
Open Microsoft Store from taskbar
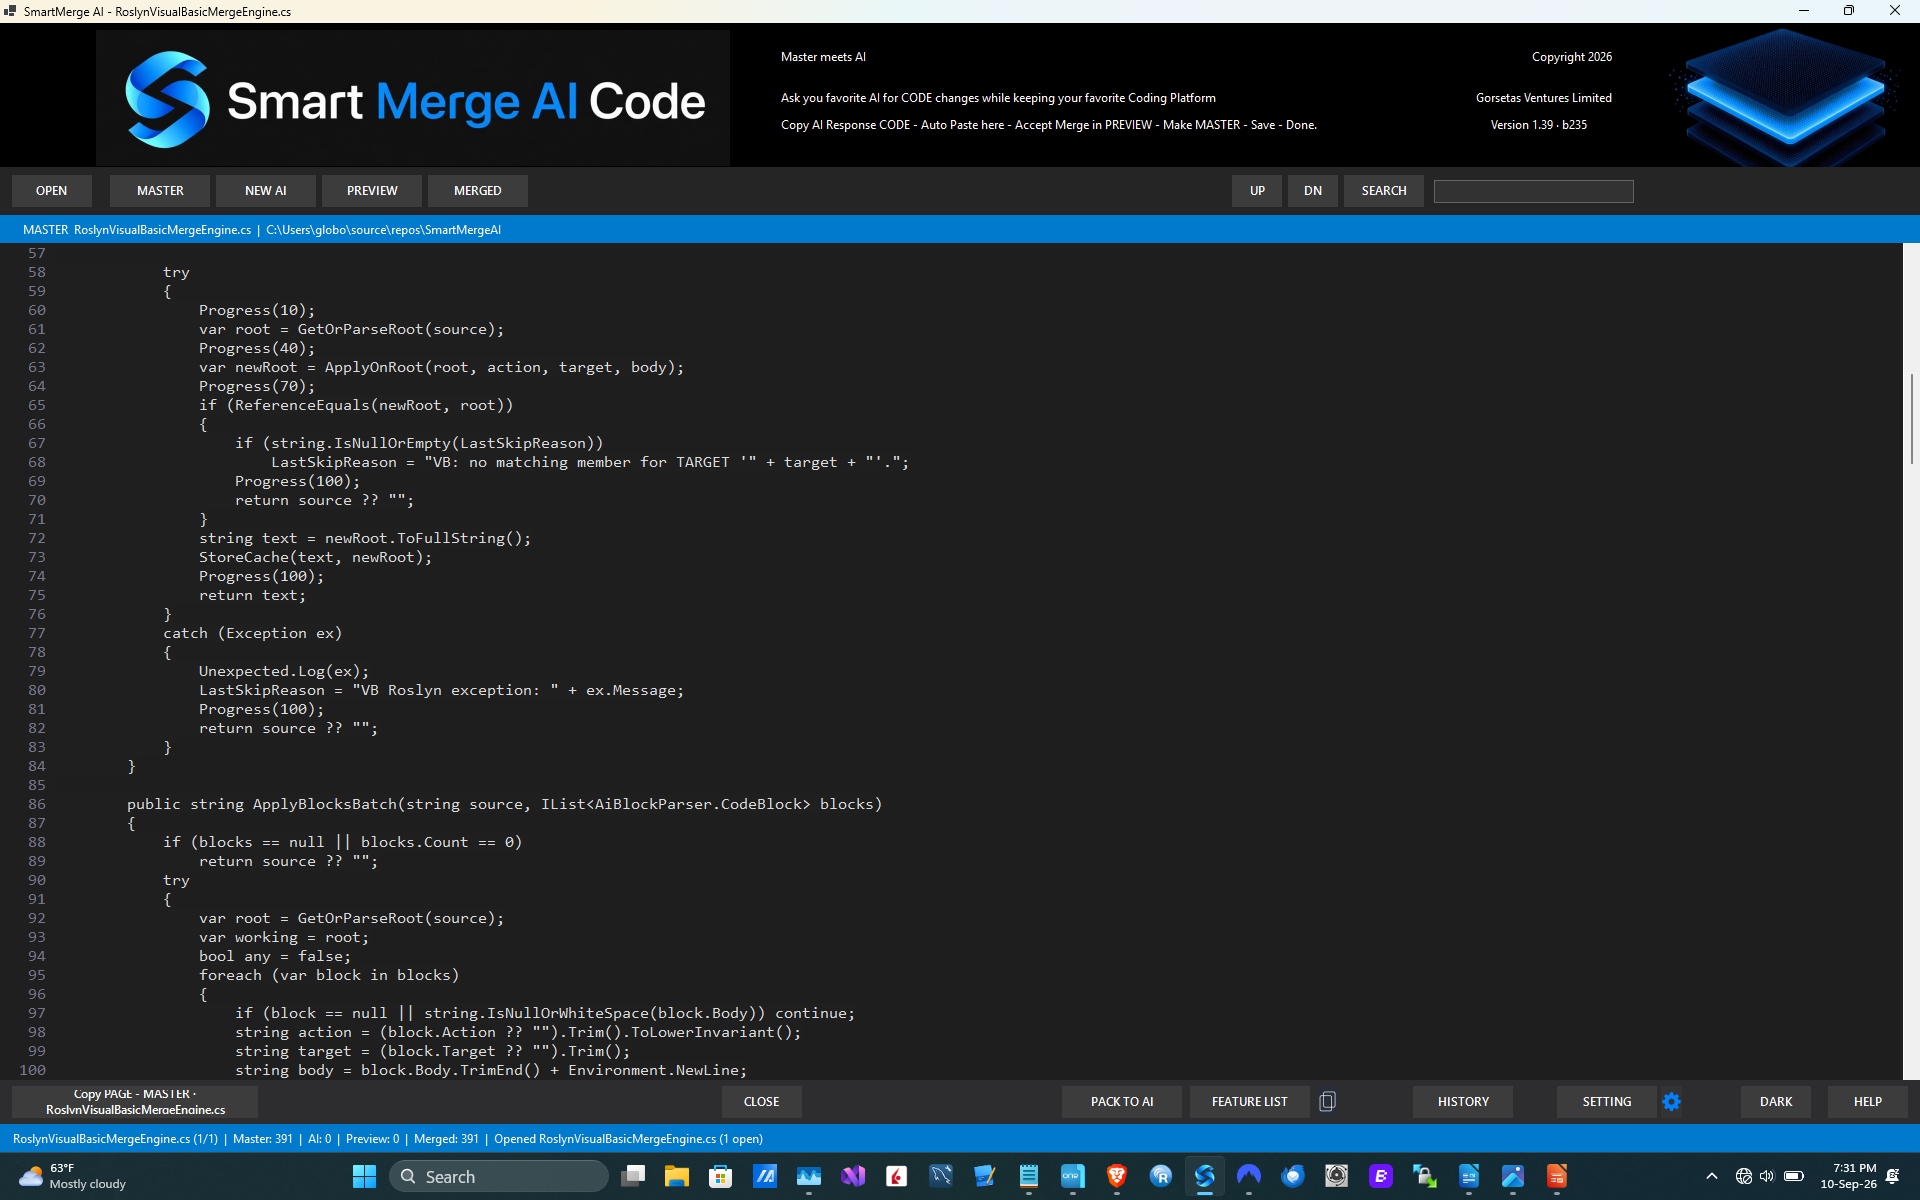pos(721,1176)
